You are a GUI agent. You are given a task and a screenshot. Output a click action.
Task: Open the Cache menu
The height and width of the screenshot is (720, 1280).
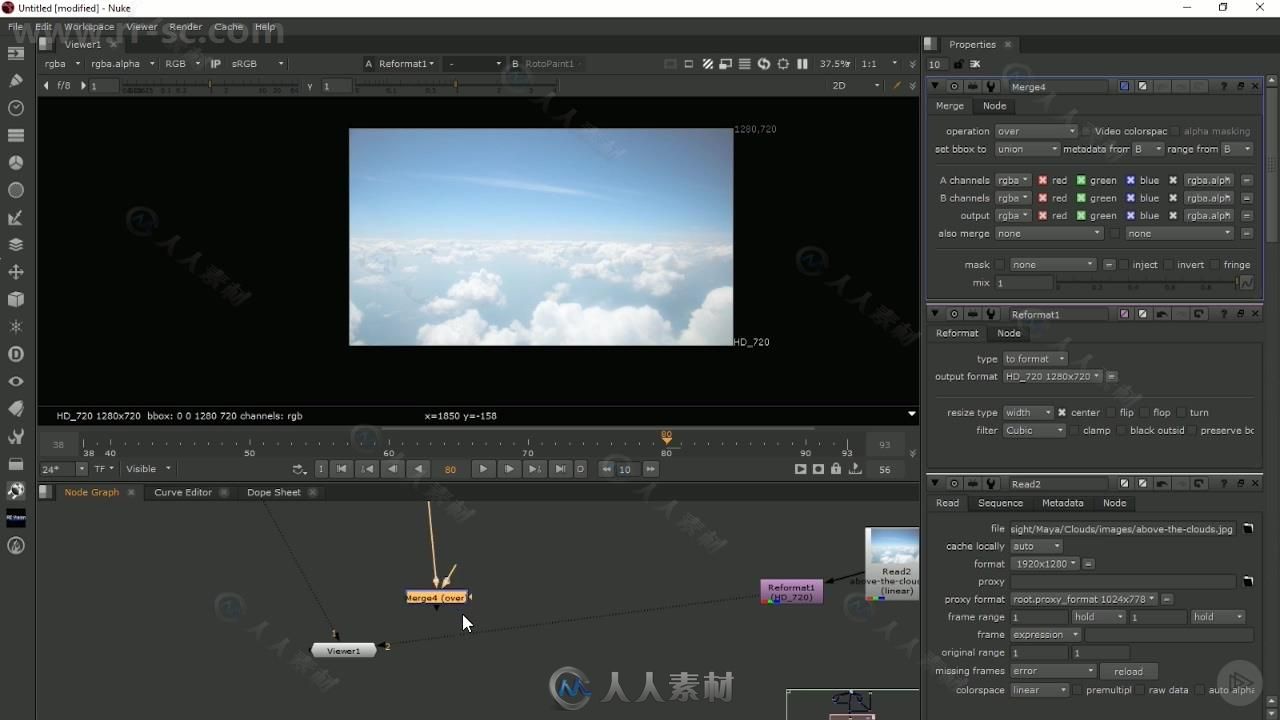(228, 27)
